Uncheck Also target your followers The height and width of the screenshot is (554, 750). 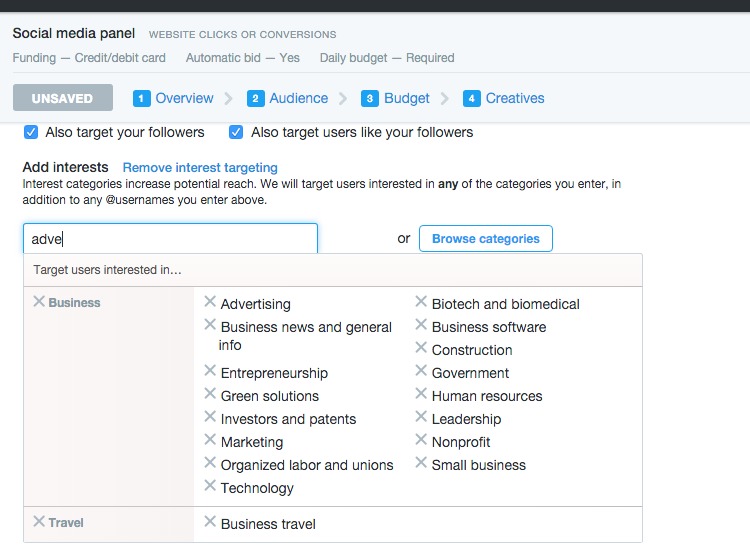point(31,132)
